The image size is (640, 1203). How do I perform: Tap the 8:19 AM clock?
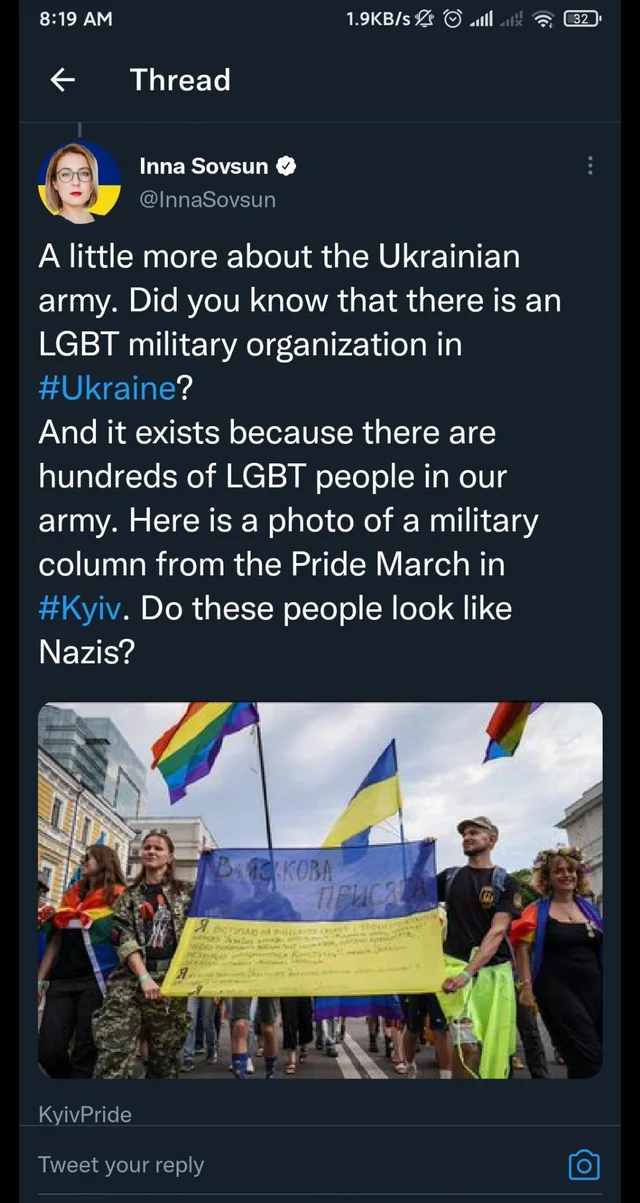pos(76,19)
